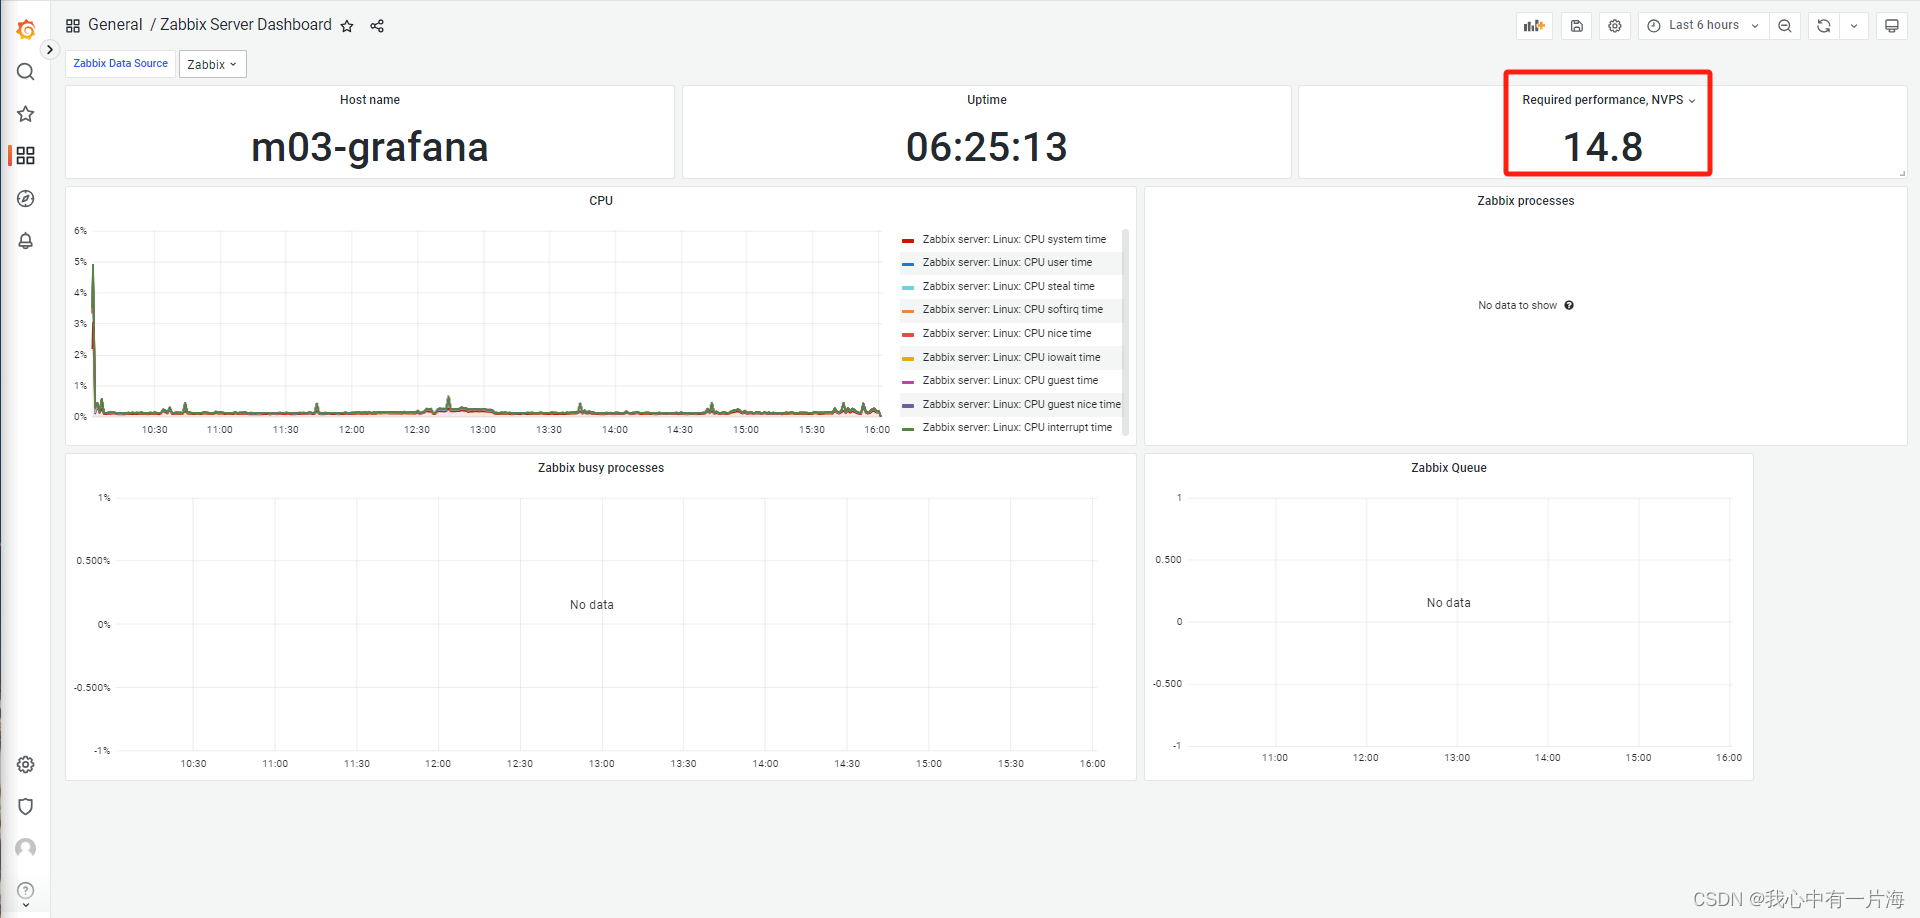1920x918 pixels.
Task: Open the Host name panel title menu
Action: 370,100
